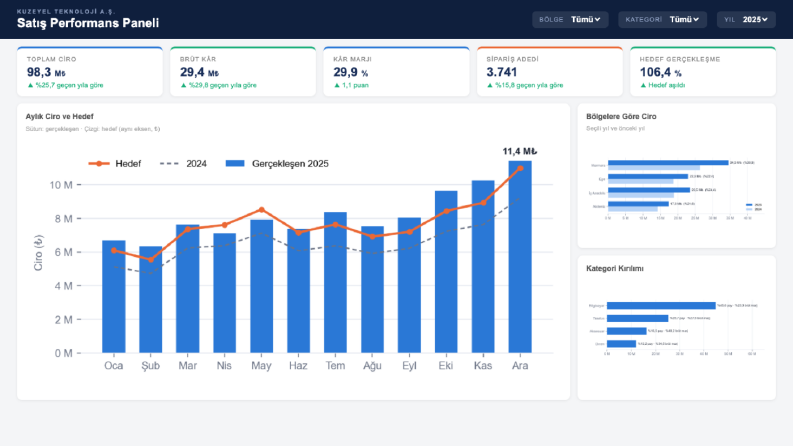Click the longest bar in Kategori Kırılımı
The image size is (793, 446).
click(661, 305)
